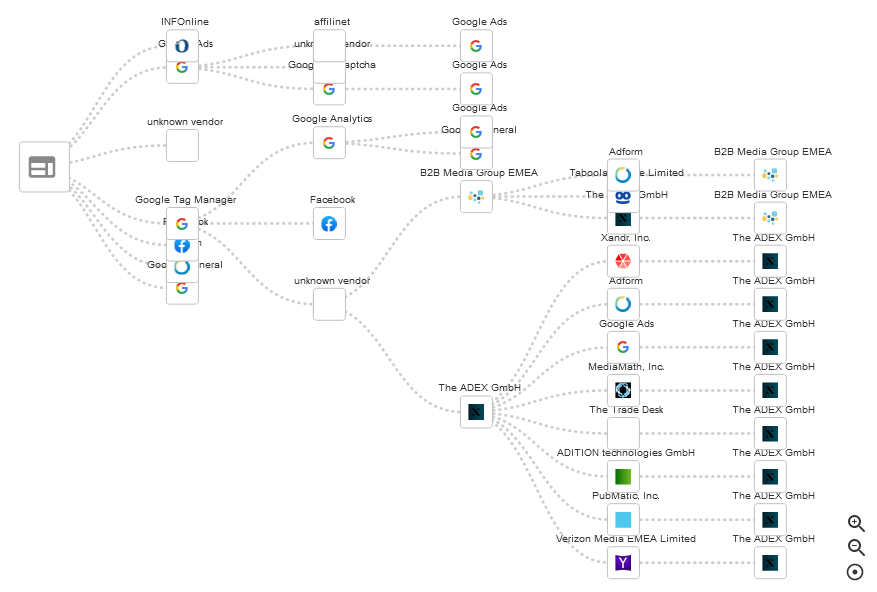Click the 'INFOnline' label text
This screenshot has height=592, width=877.
tap(185, 22)
